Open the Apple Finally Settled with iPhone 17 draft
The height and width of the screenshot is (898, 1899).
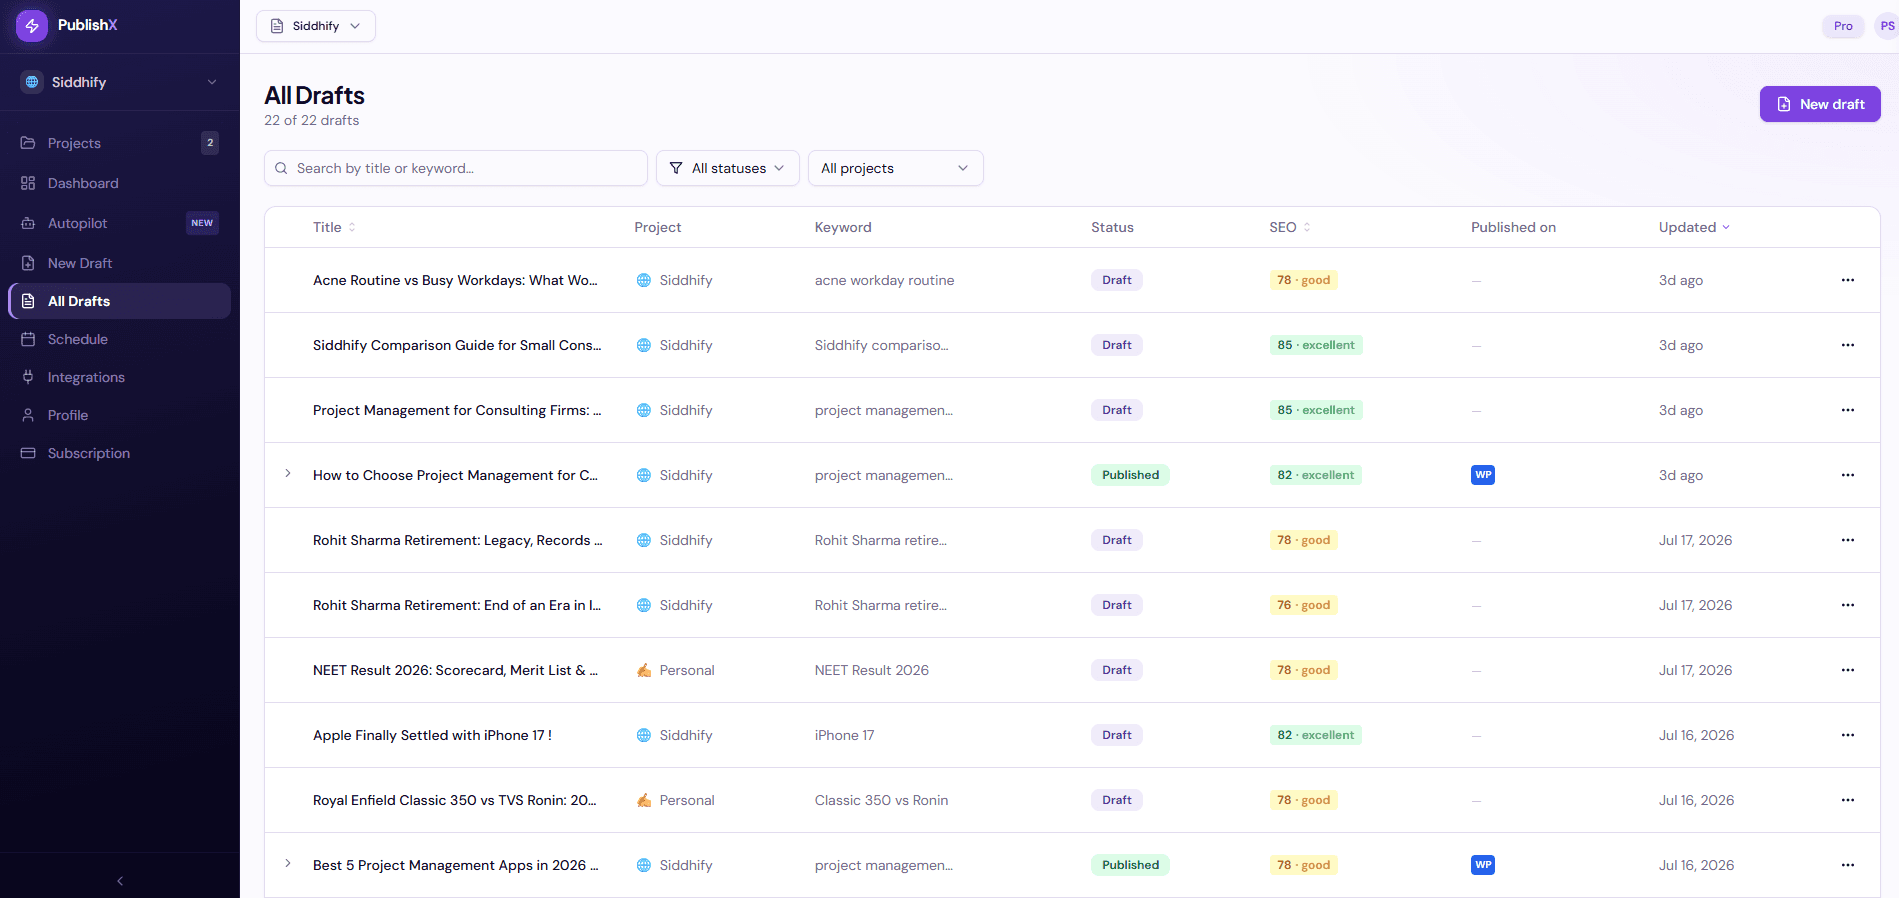click(x=432, y=735)
